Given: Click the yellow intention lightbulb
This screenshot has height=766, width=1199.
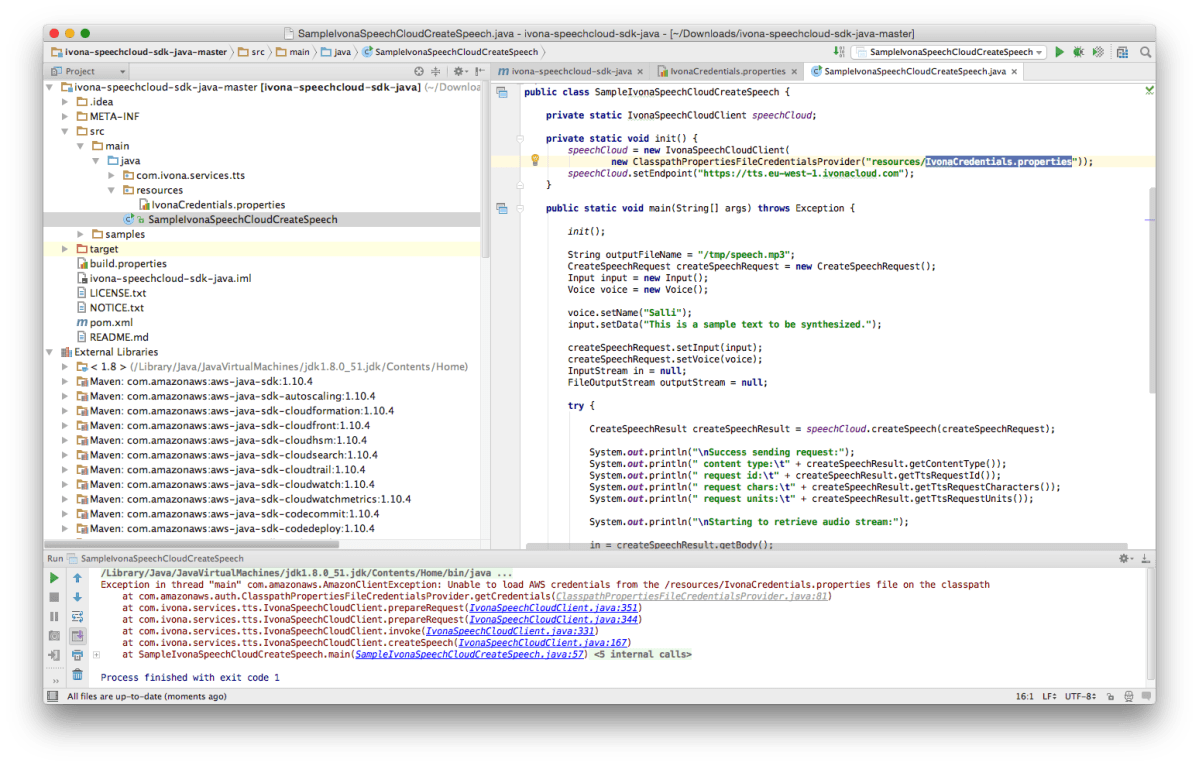Looking at the screenshot, I should click(535, 161).
